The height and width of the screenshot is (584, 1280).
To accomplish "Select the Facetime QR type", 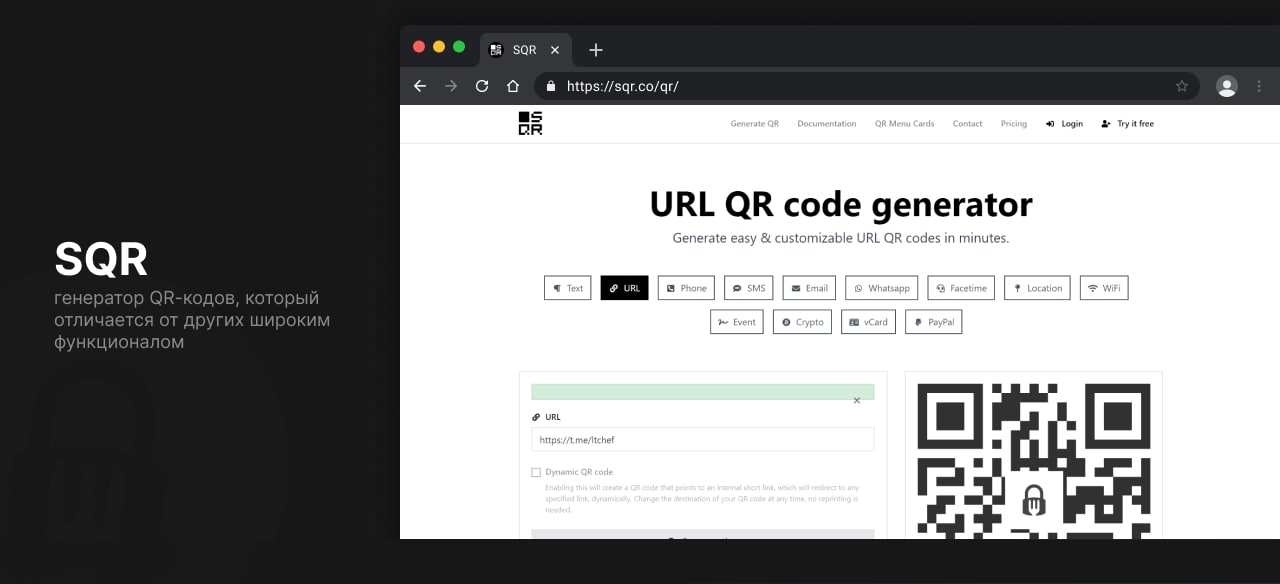I will coord(961,288).
